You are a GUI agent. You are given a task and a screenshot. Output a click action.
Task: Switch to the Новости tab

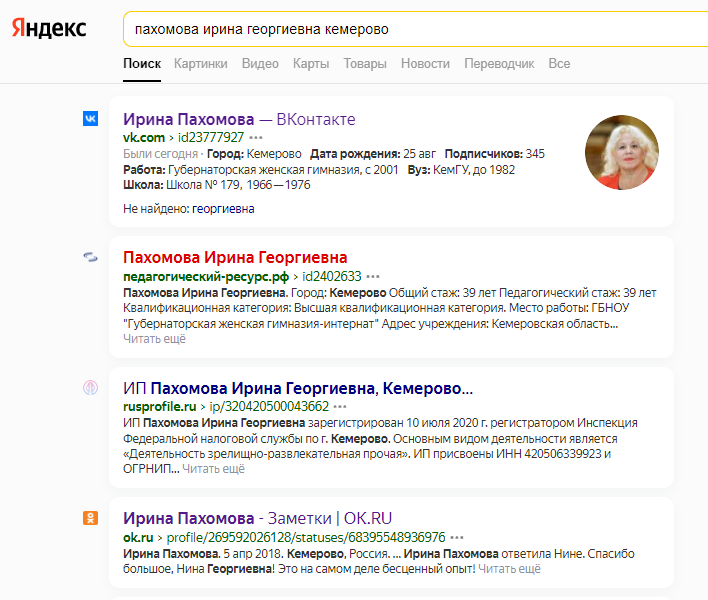pos(425,64)
